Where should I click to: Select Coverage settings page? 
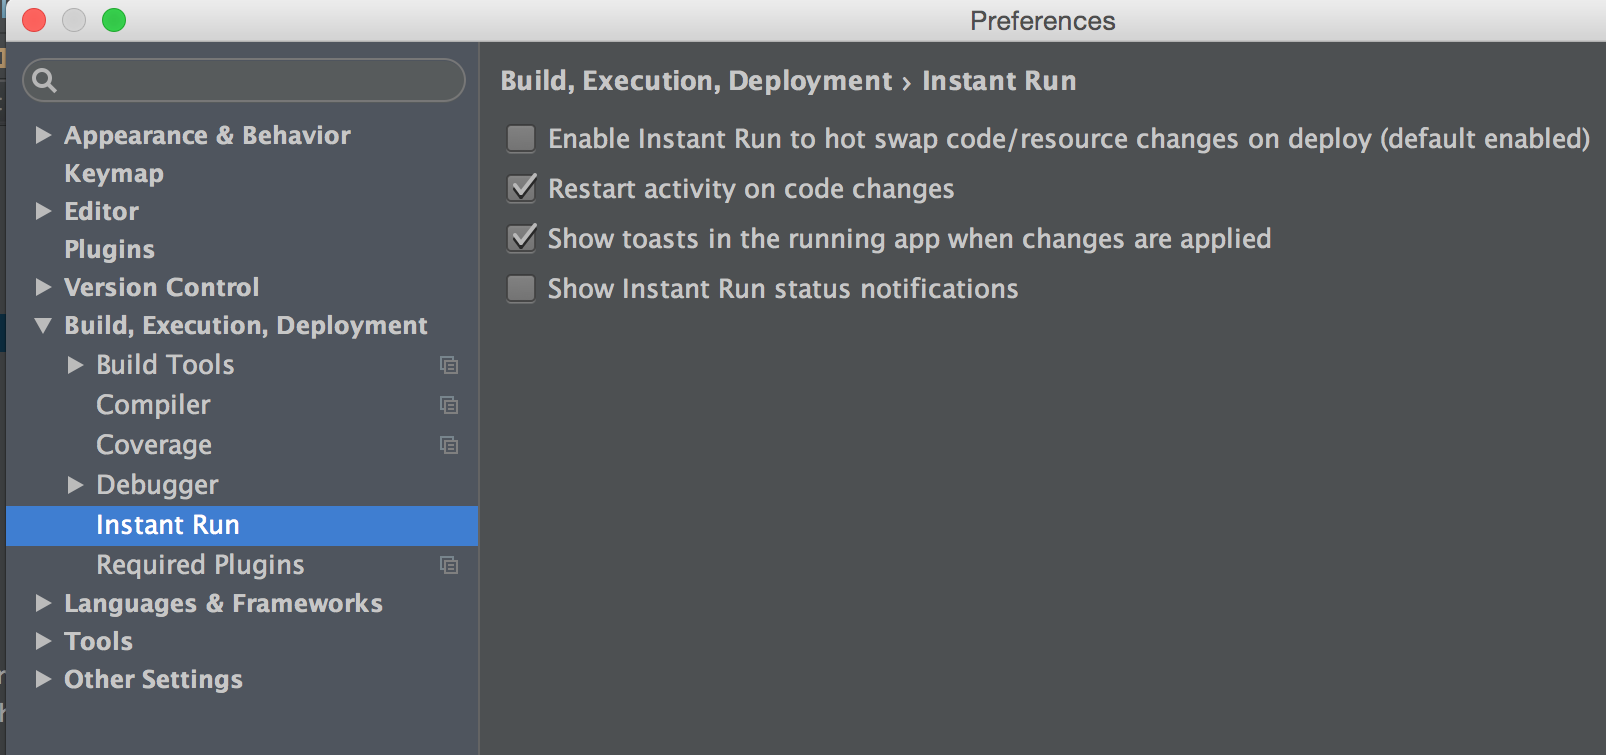click(x=154, y=445)
